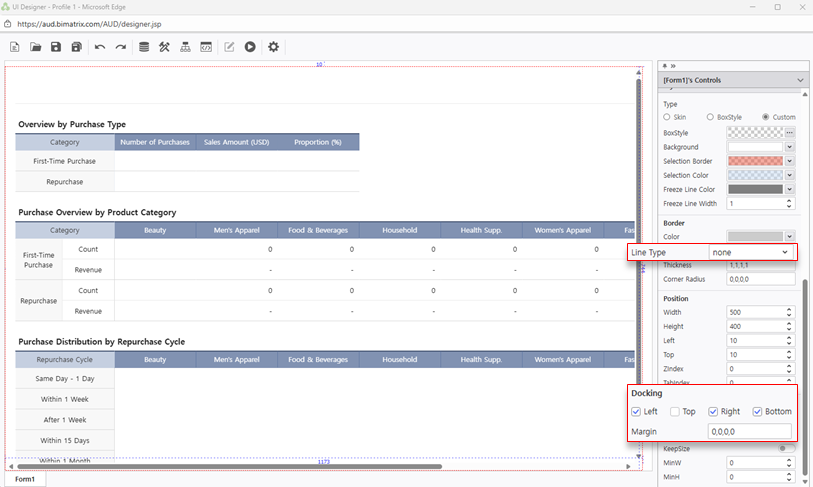
Task: Click the Save icon in the toolbar
Action: tap(56, 47)
